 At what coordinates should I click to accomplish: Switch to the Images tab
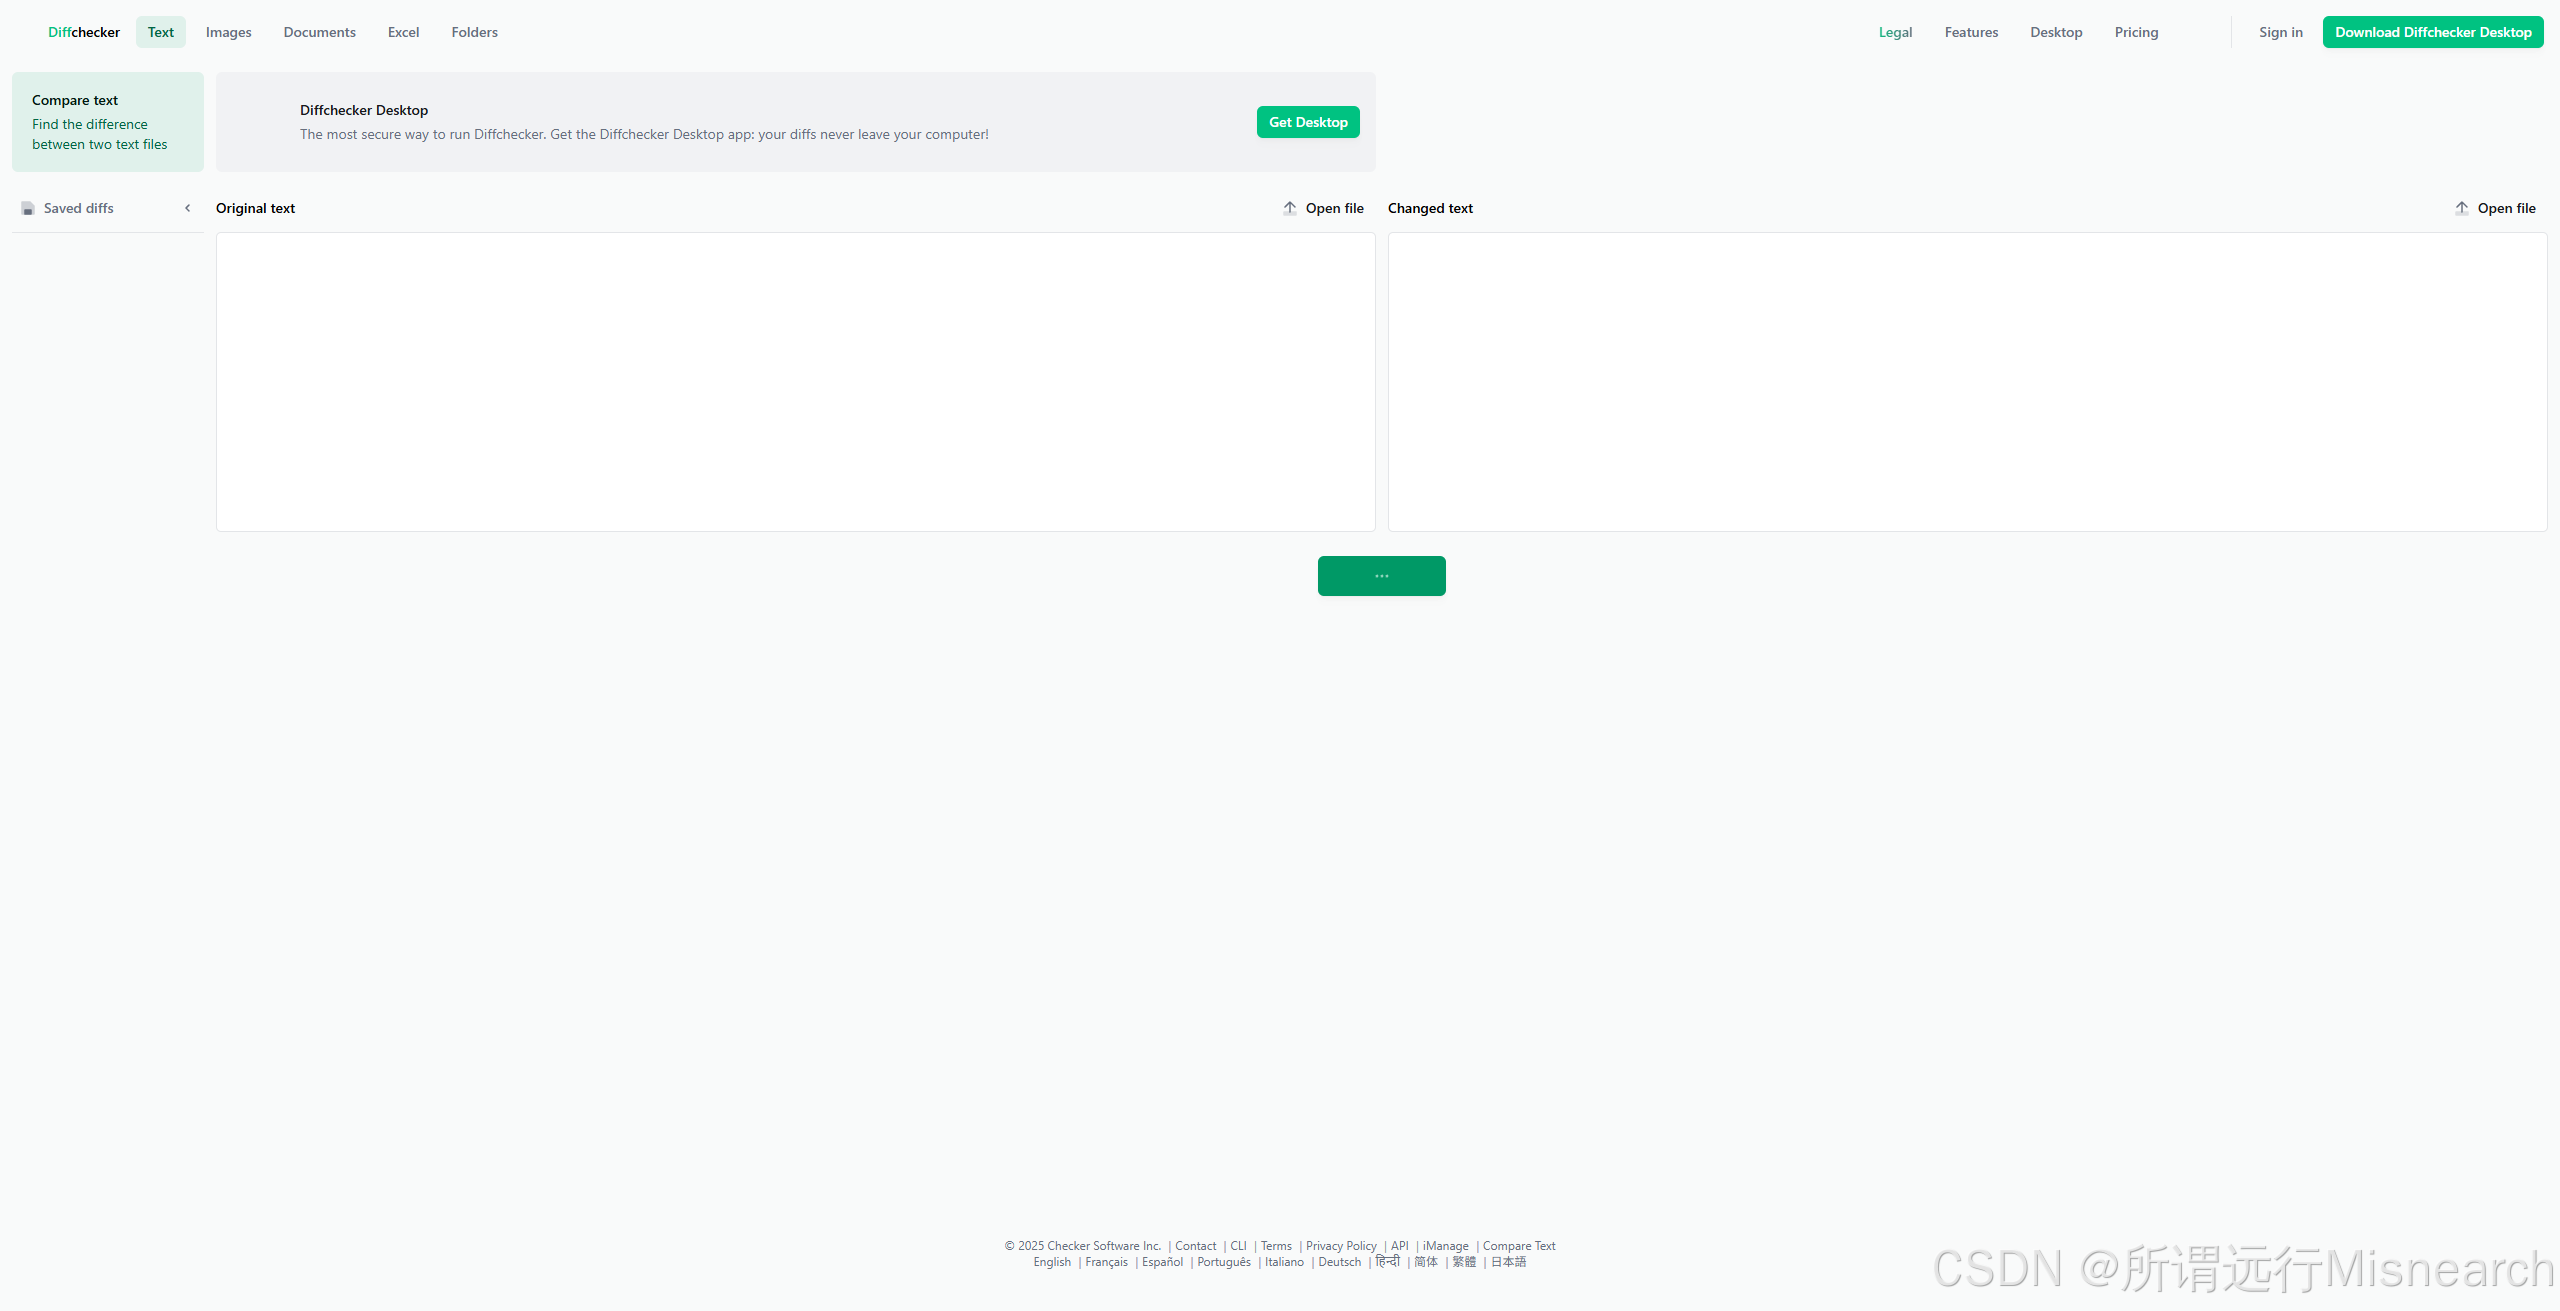tap(228, 32)
